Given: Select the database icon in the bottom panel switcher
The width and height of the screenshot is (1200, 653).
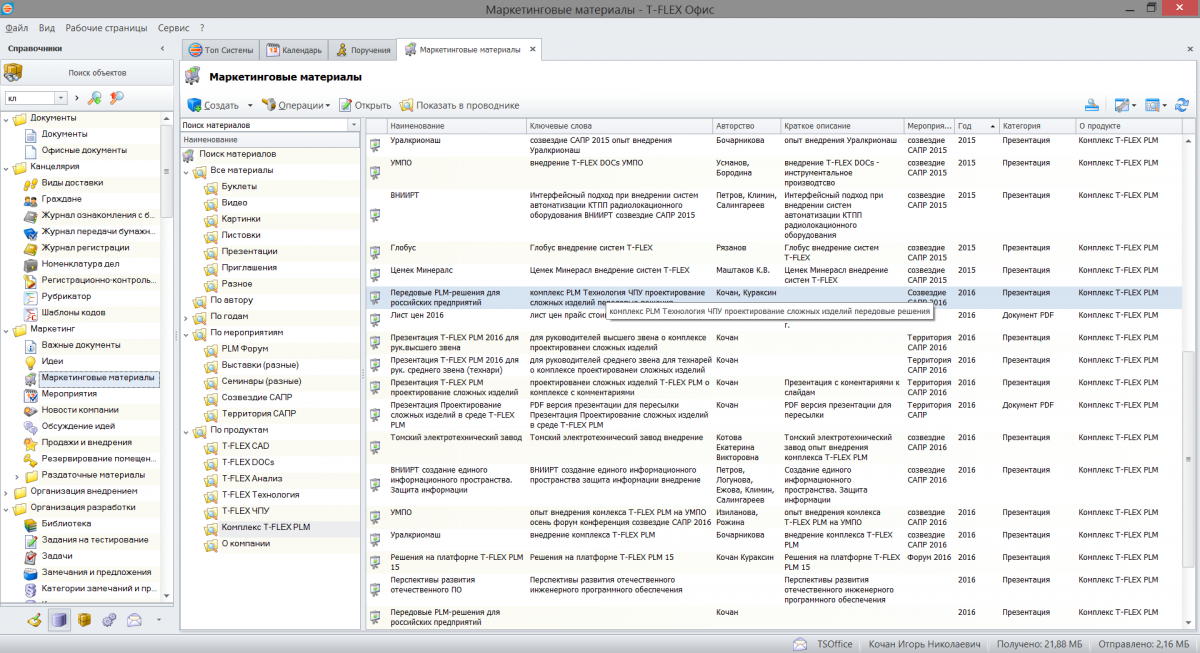Looking at the screenshot, I should 58,620.
